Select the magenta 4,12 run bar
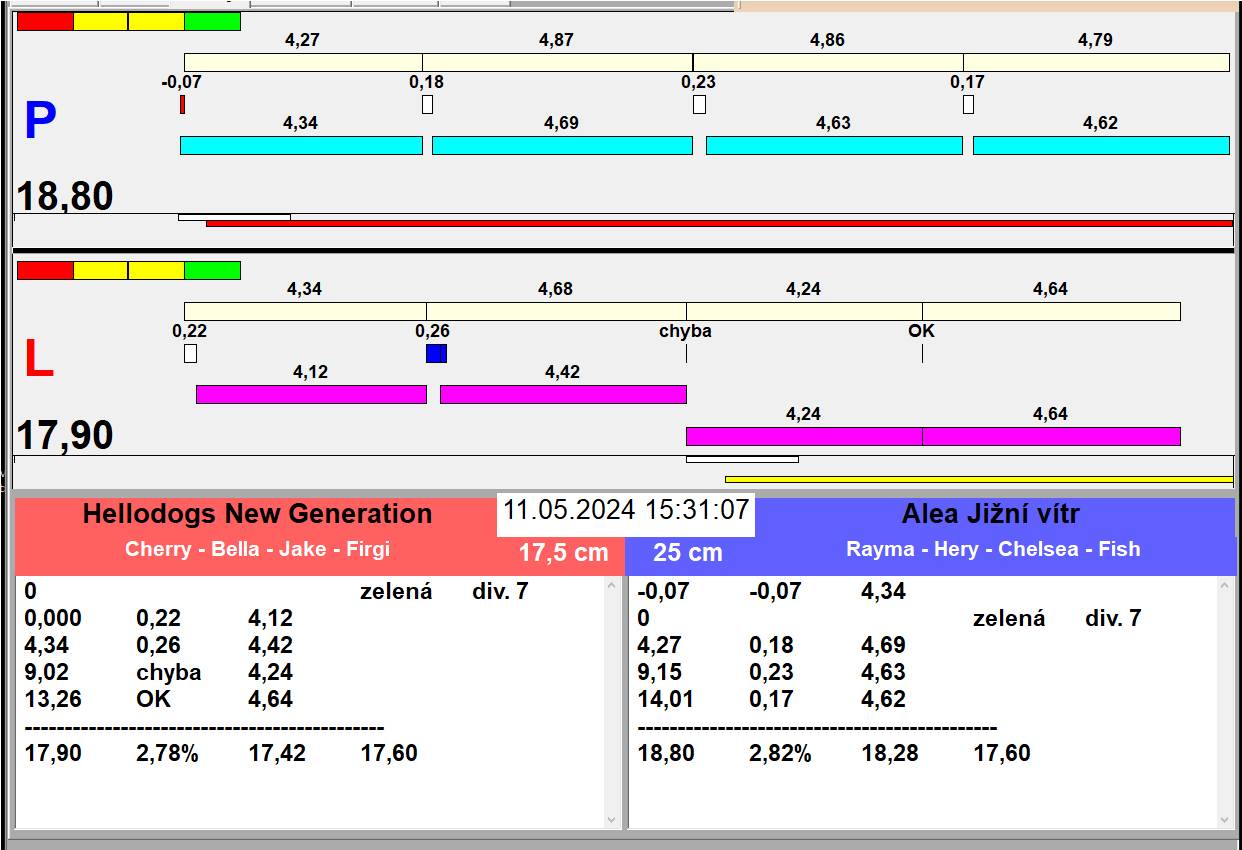The image size is (1242, 850). [x=311, y=394]
